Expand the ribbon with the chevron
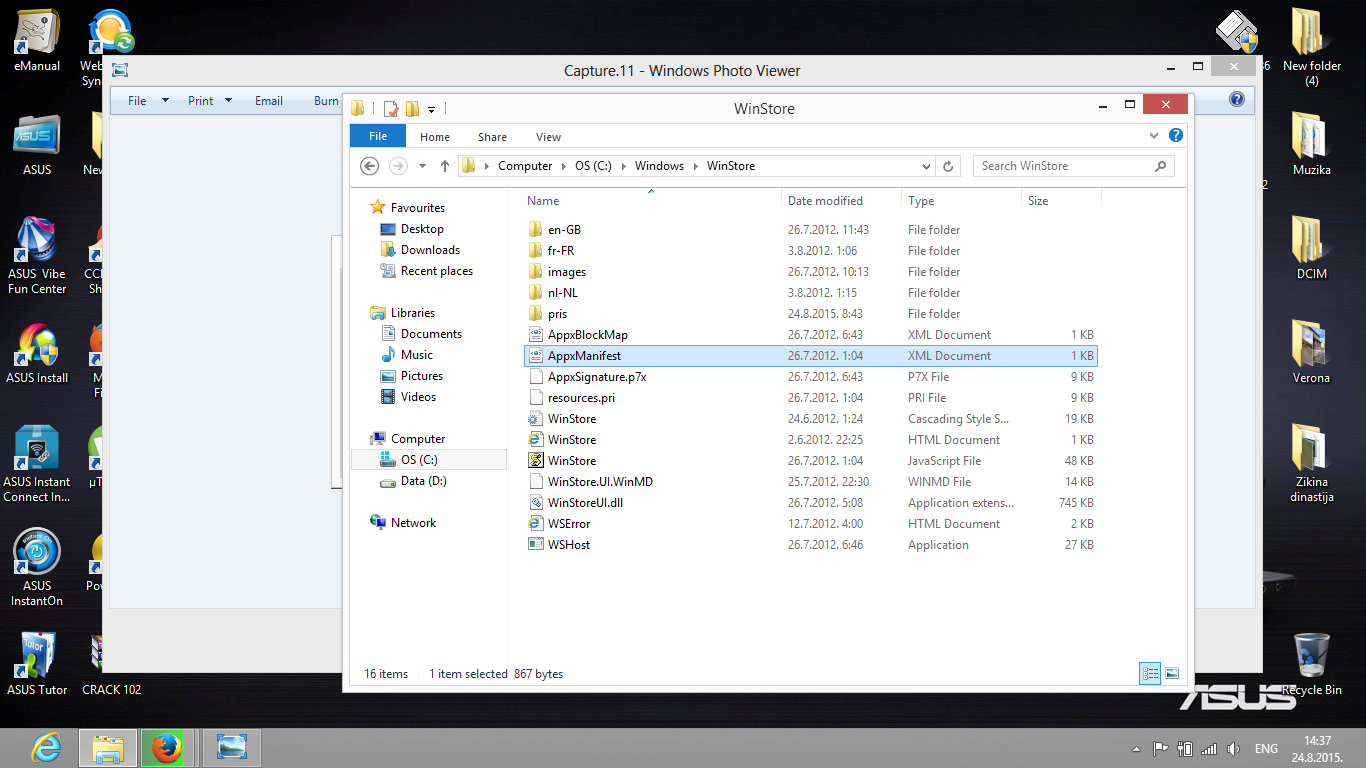The image size is (1366, 768). 1156,136
